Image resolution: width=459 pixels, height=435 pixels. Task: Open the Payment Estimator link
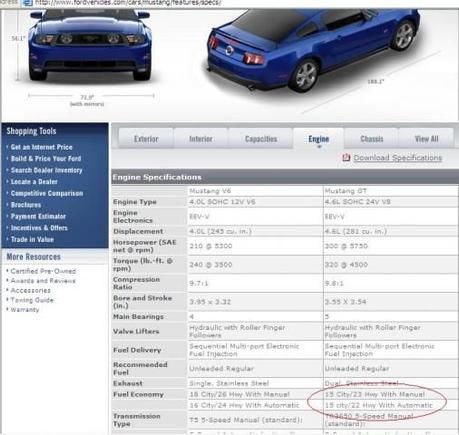pos(38,216)
